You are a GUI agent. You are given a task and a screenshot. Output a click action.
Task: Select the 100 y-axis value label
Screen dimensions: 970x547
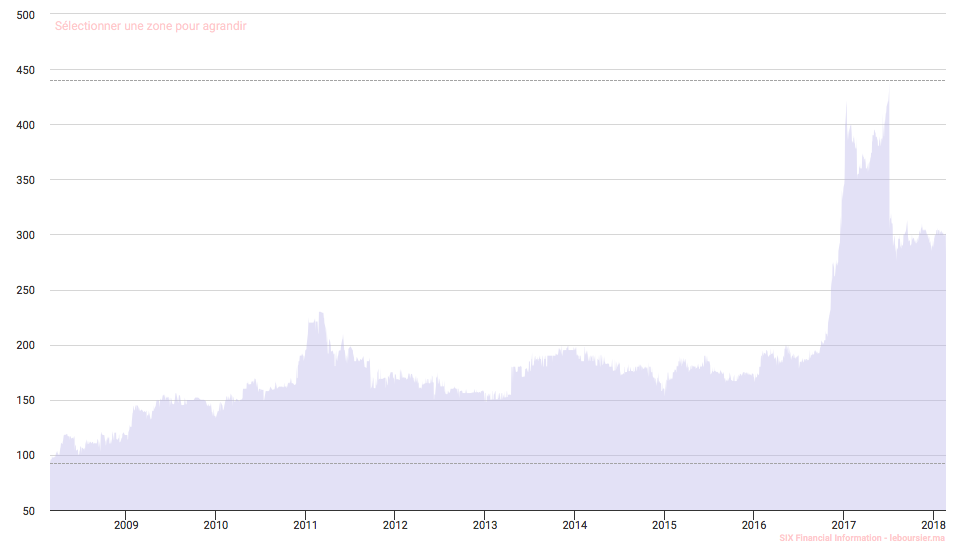(x=26, y=456)
